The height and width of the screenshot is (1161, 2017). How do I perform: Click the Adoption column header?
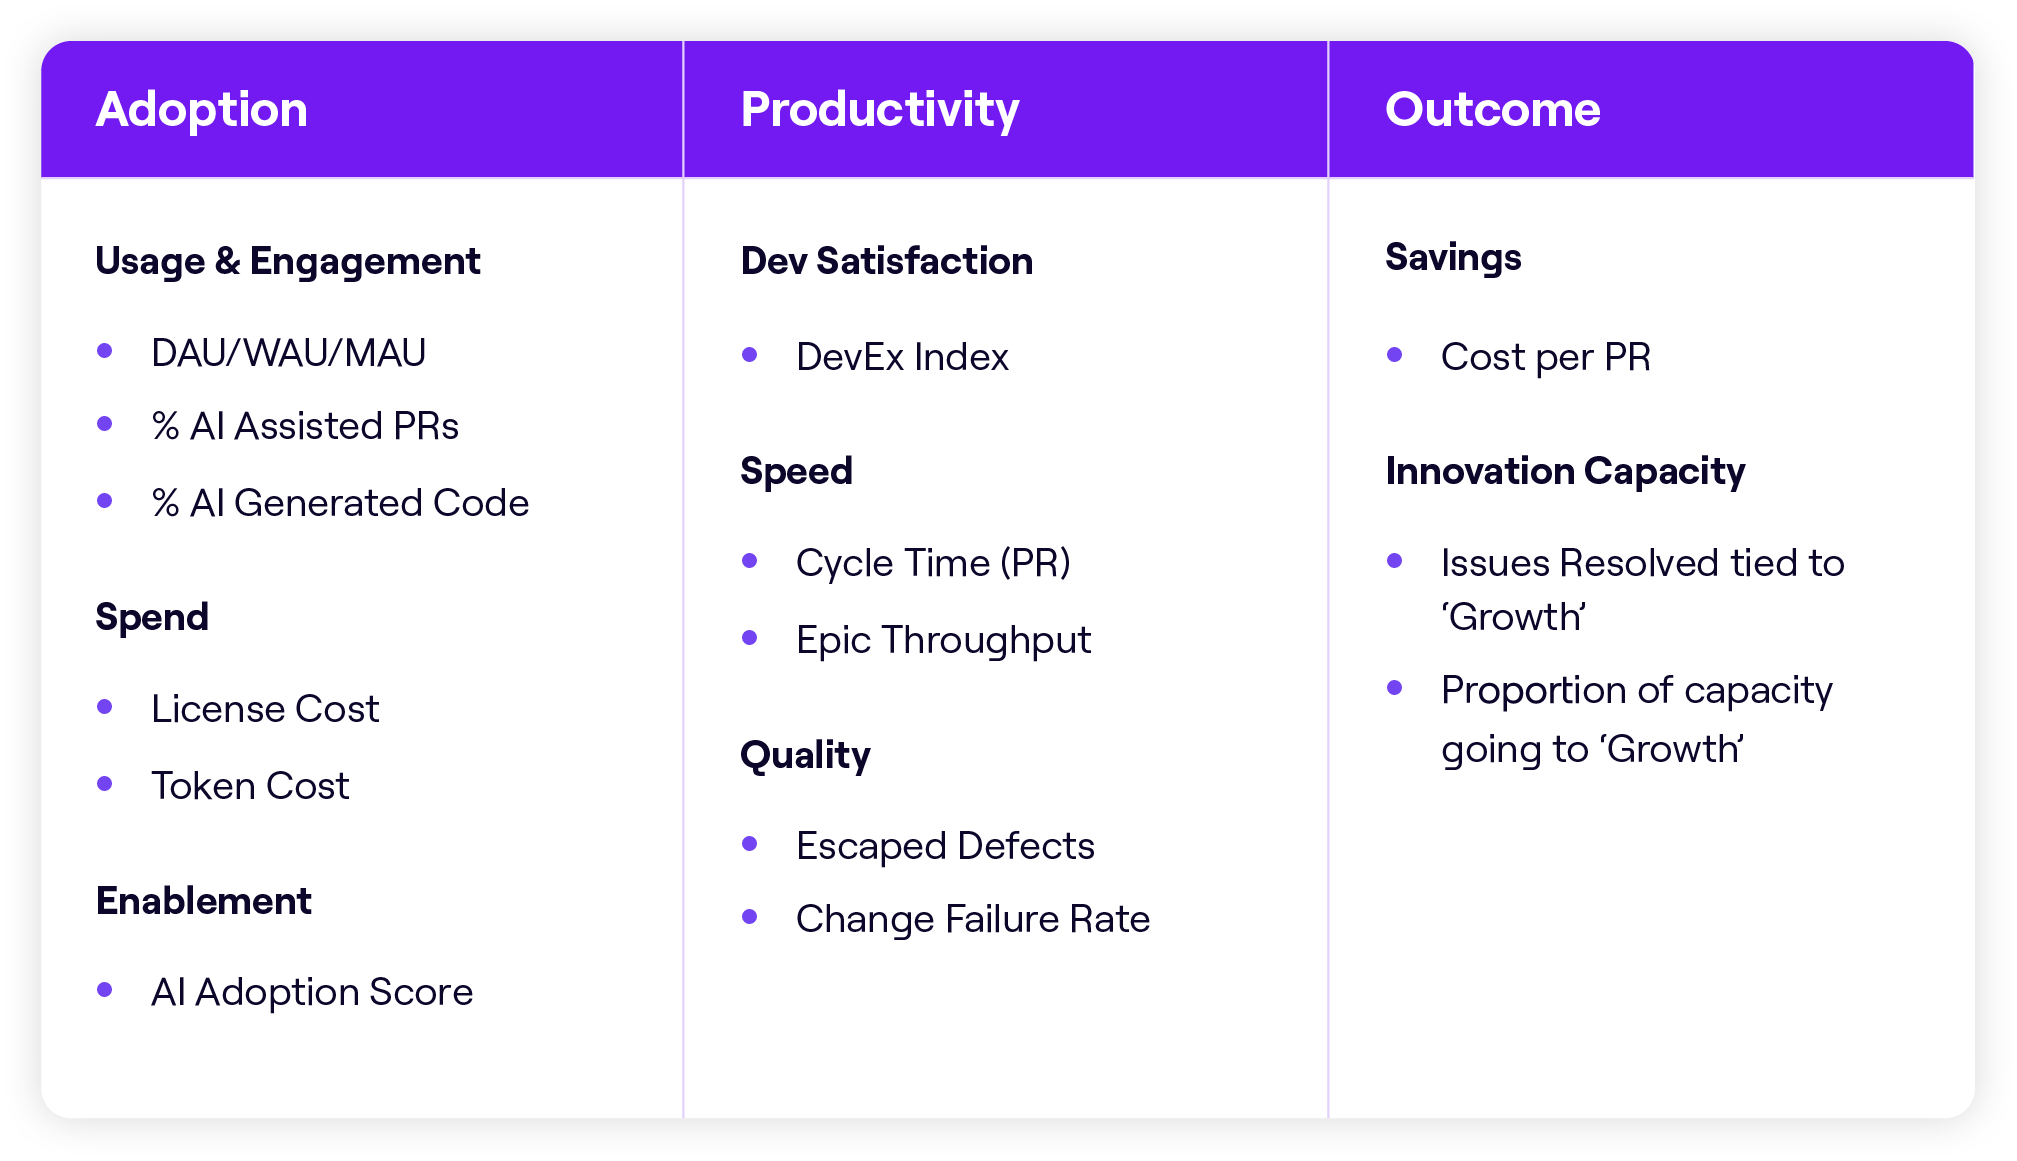tap(201, 109)
